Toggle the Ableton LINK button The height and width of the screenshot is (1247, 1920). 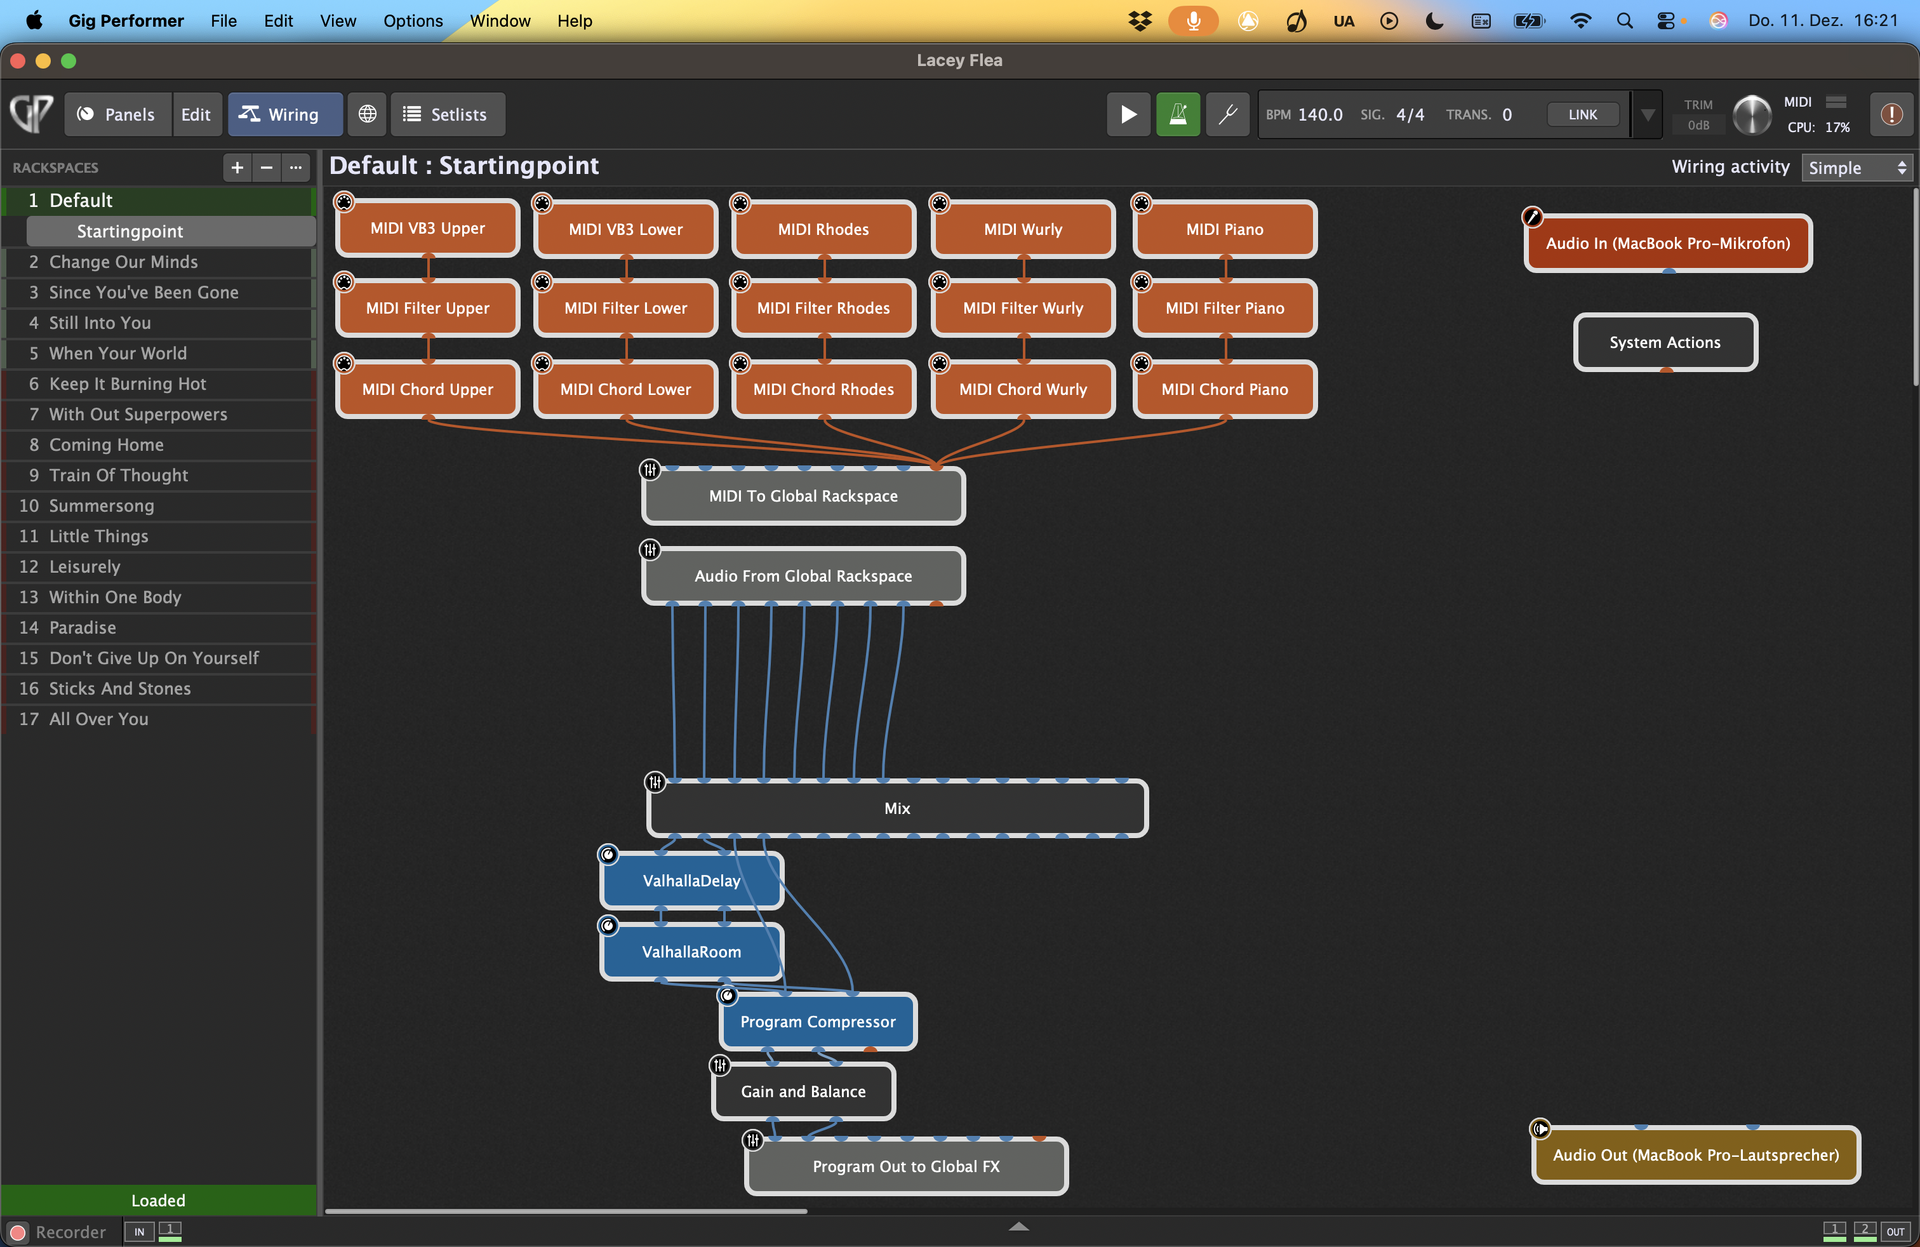coord(1582,115)
